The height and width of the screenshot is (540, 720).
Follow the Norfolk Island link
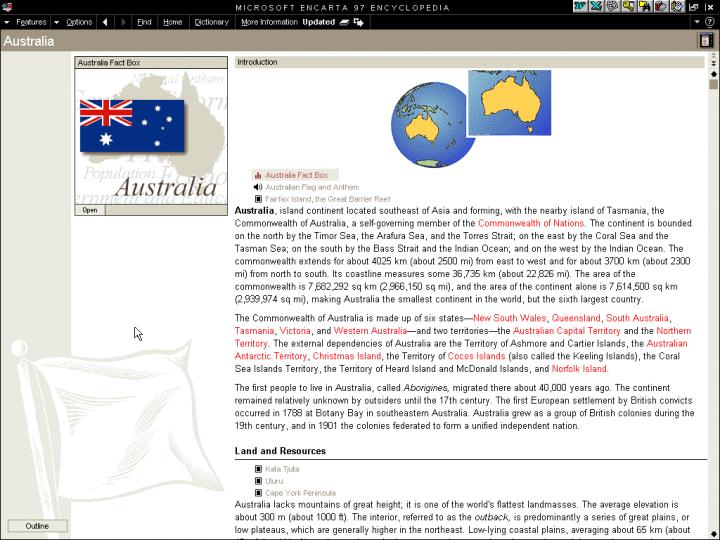coord(579,369)
